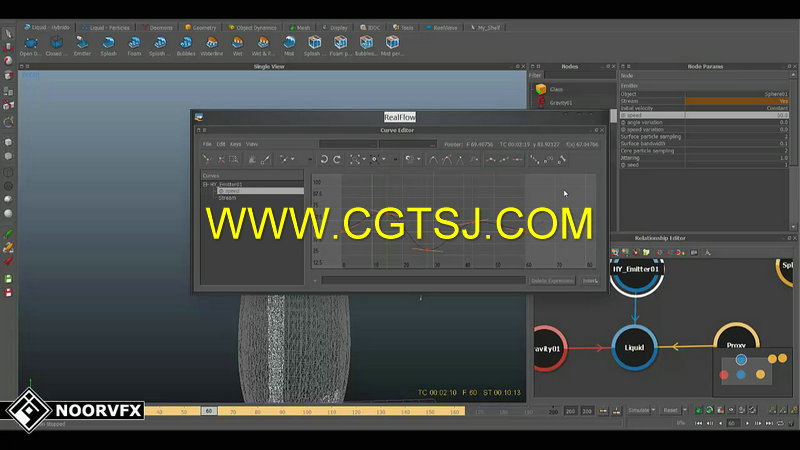Click the green pencil icon in left toolbar
Image resolution: width=800 pixels, height=450 pixels.
pos(8,234)
